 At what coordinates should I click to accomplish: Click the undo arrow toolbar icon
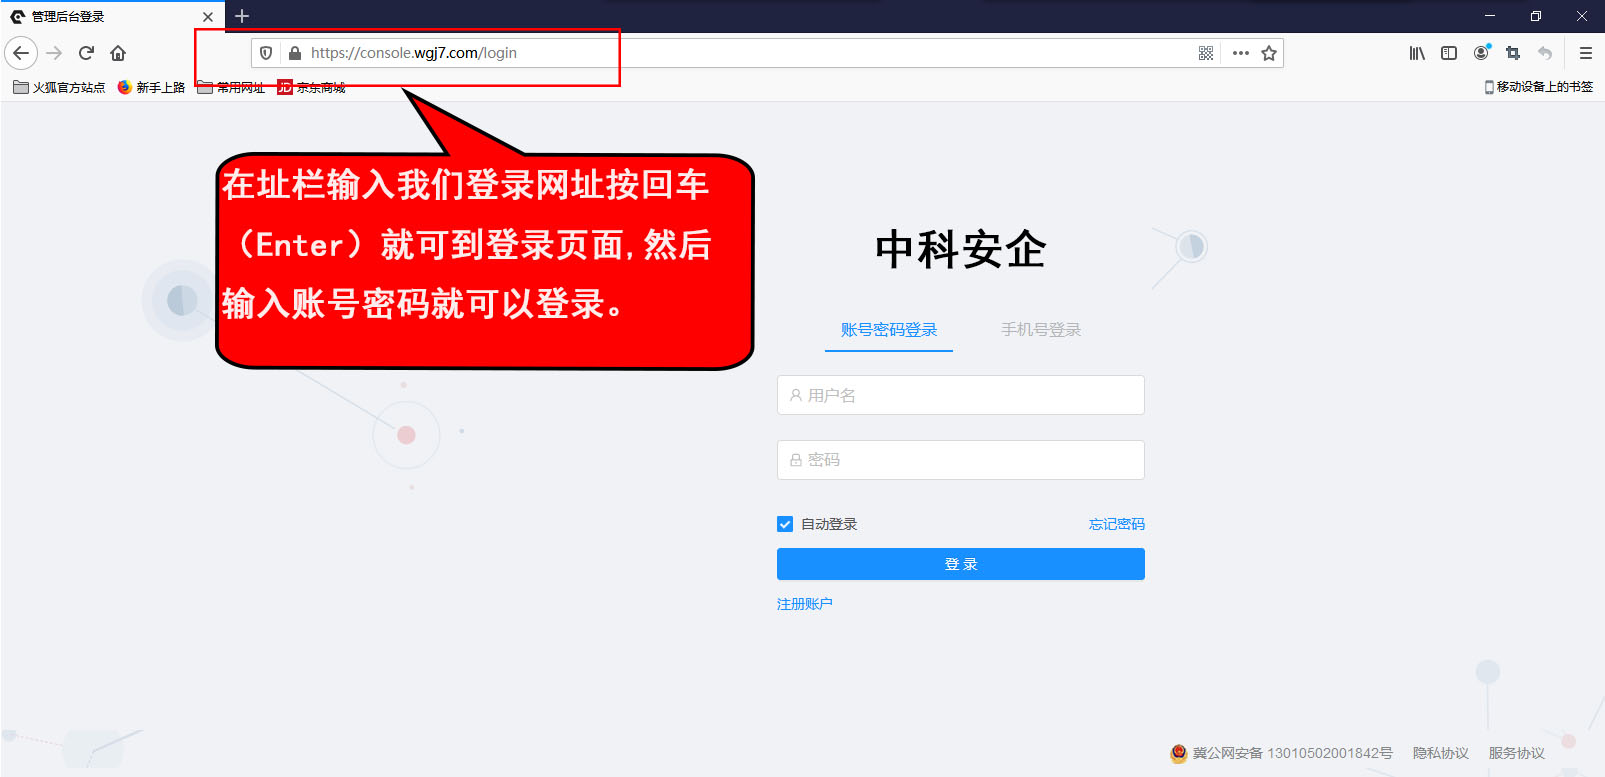(x=1545, y=53)
